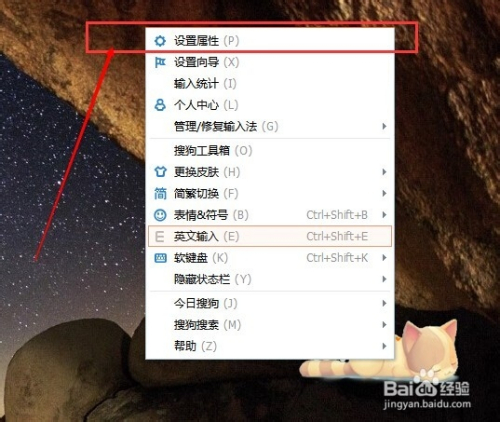Expand the 帮助 submenu arrow
The width and height of the screenshot is (500, 422).
(x=384, y=346)
